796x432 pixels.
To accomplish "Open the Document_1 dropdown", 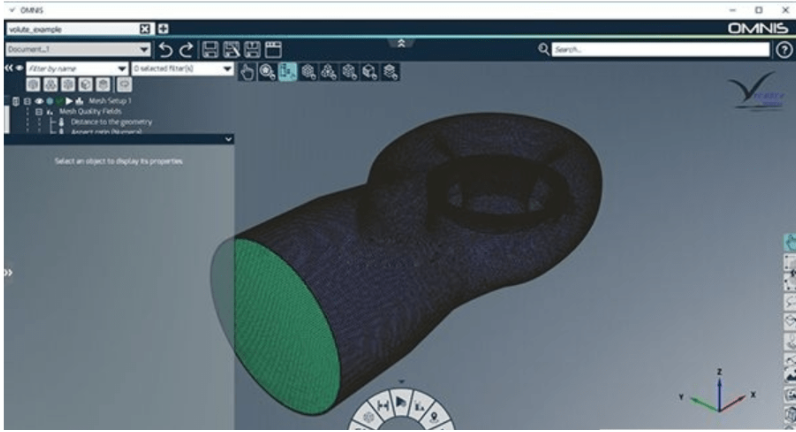I will click(x=145, y=48).
